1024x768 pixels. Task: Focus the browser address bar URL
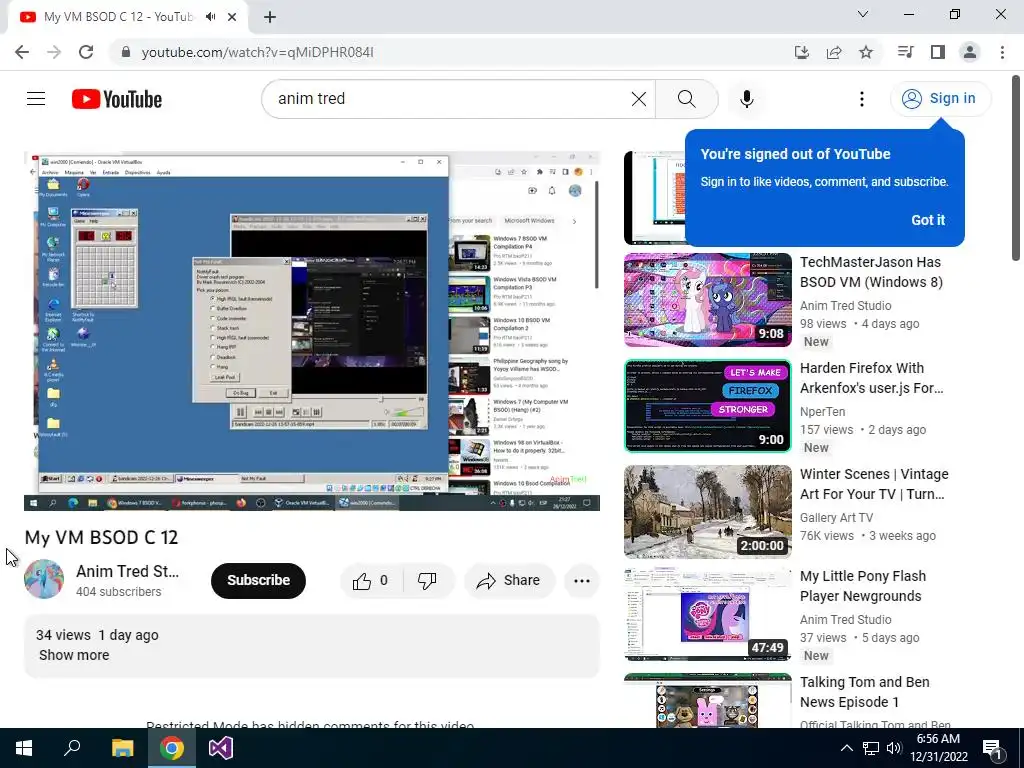257,52
